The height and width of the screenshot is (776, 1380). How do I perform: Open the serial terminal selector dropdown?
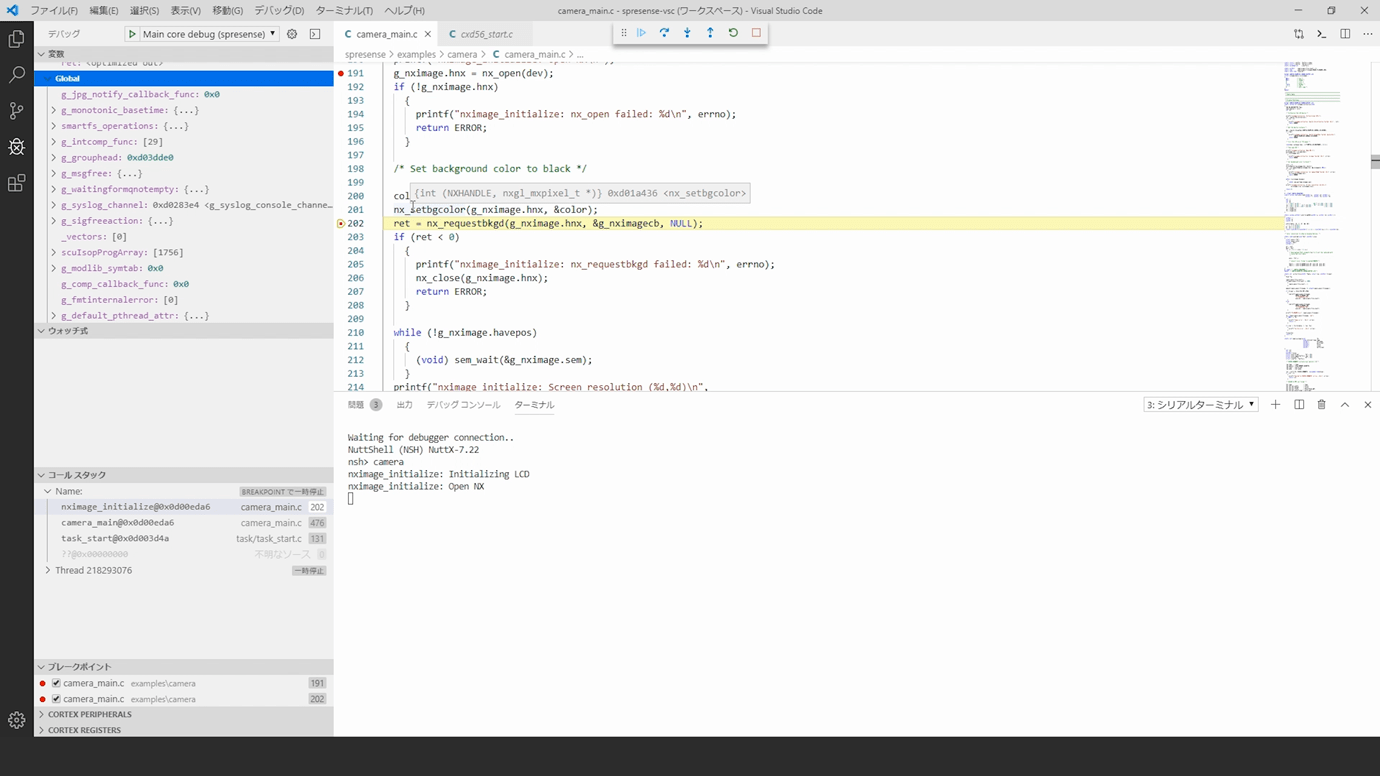pos(1200,405)
